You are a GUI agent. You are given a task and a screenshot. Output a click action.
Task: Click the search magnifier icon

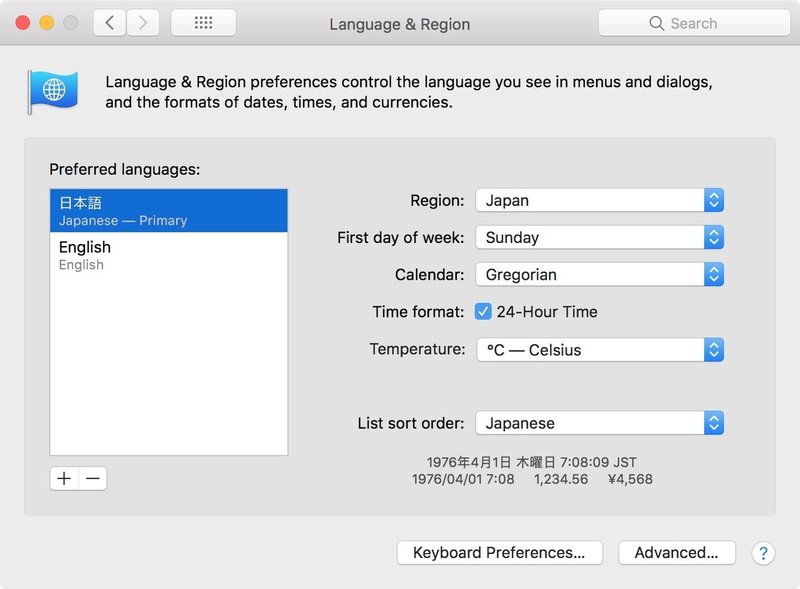tap(657, 23)
